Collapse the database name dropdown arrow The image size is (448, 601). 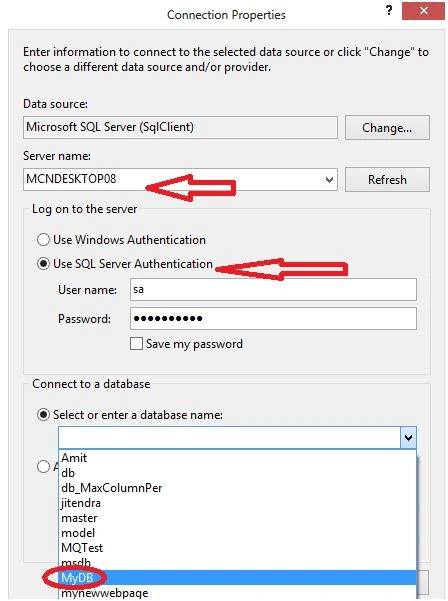(x=408, y=437)
